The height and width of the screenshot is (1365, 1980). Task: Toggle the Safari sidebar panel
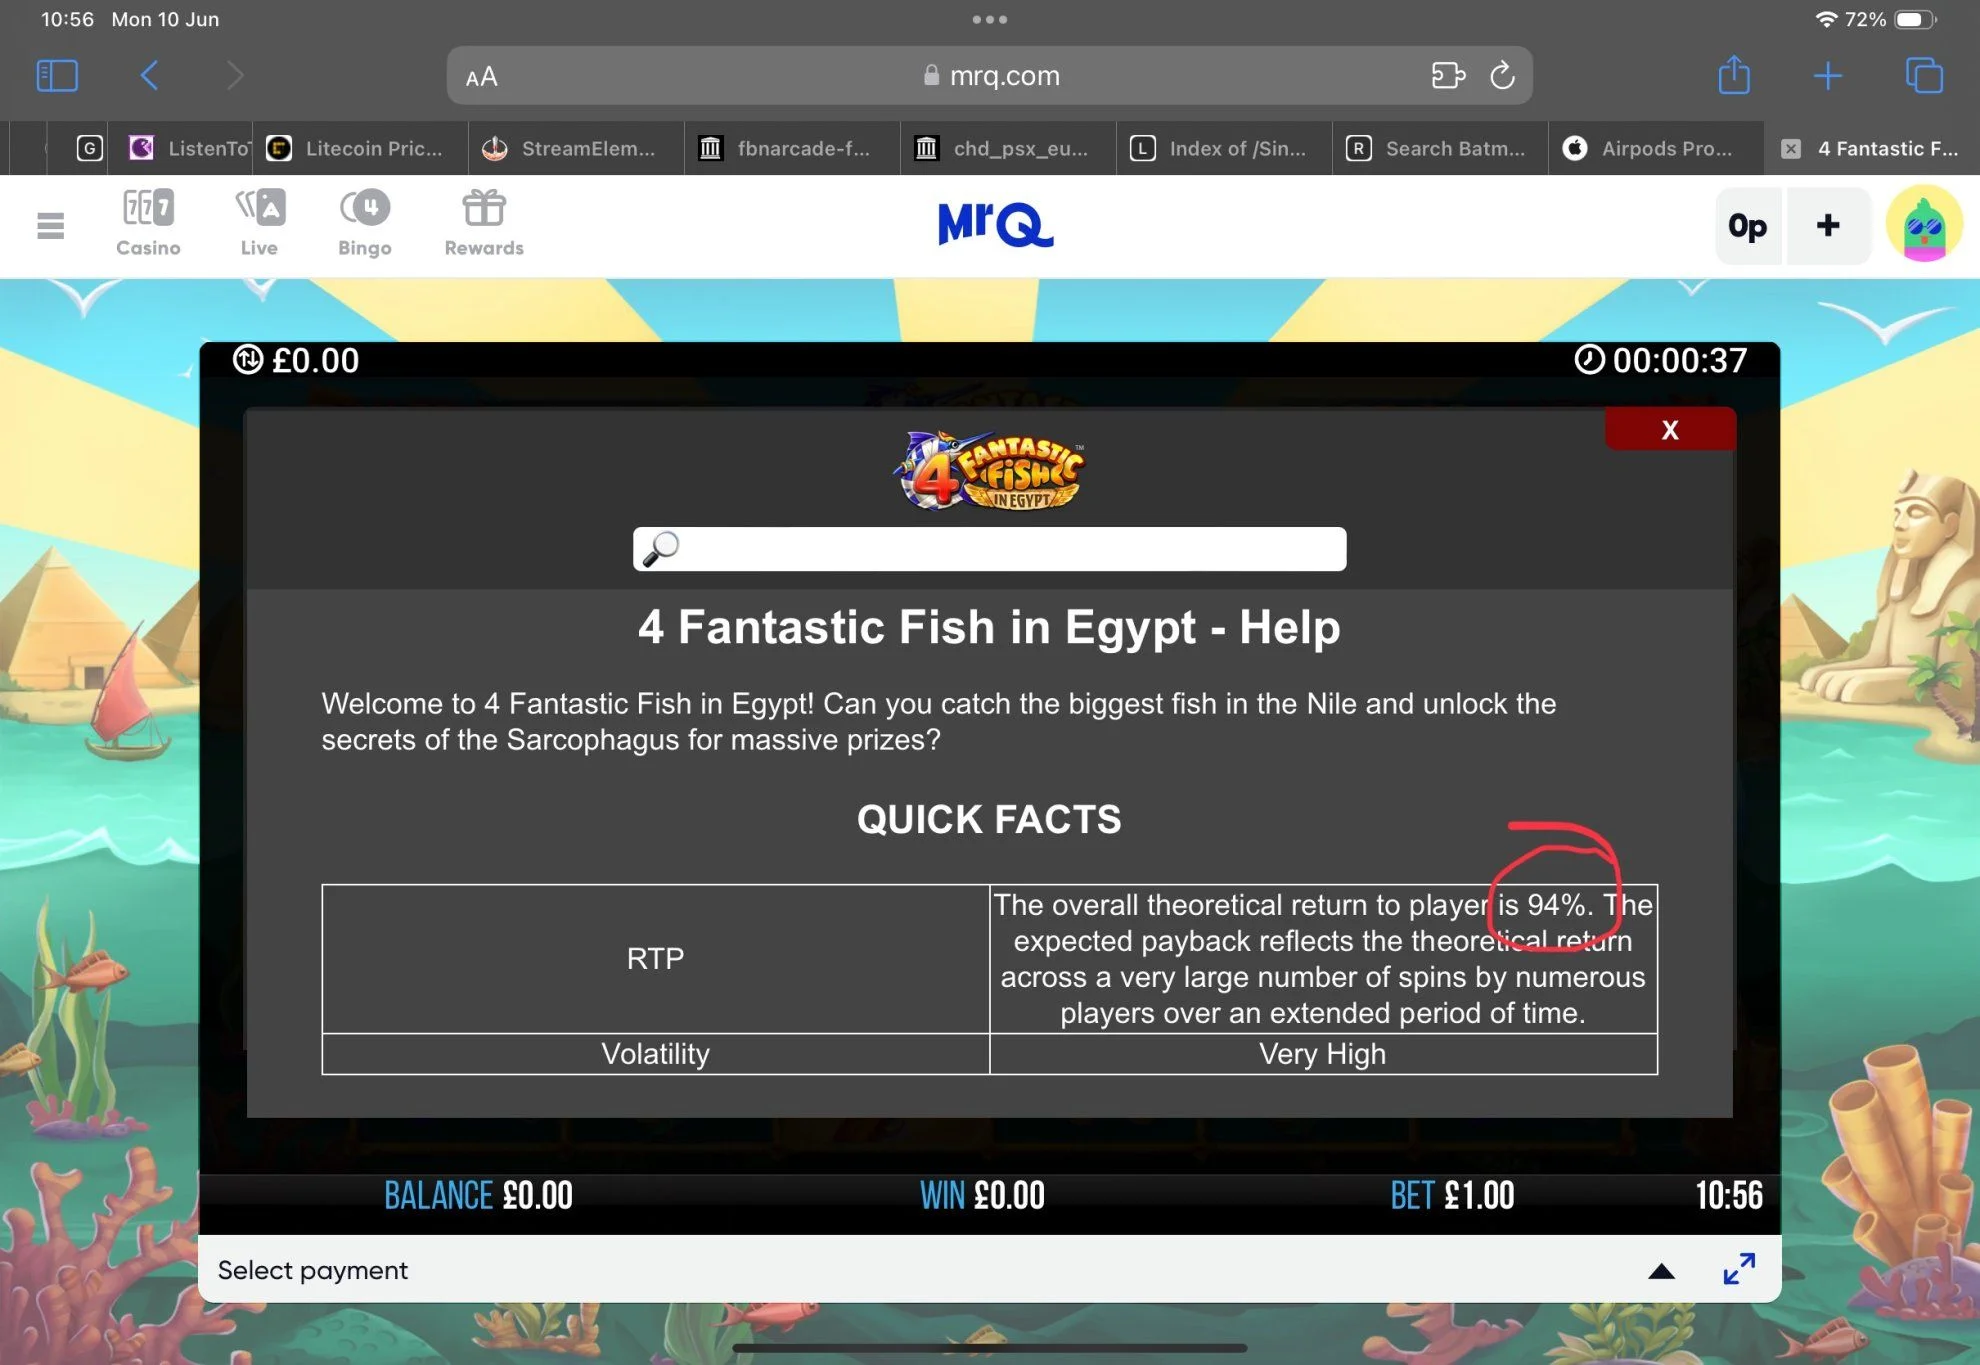click(57, 76)
